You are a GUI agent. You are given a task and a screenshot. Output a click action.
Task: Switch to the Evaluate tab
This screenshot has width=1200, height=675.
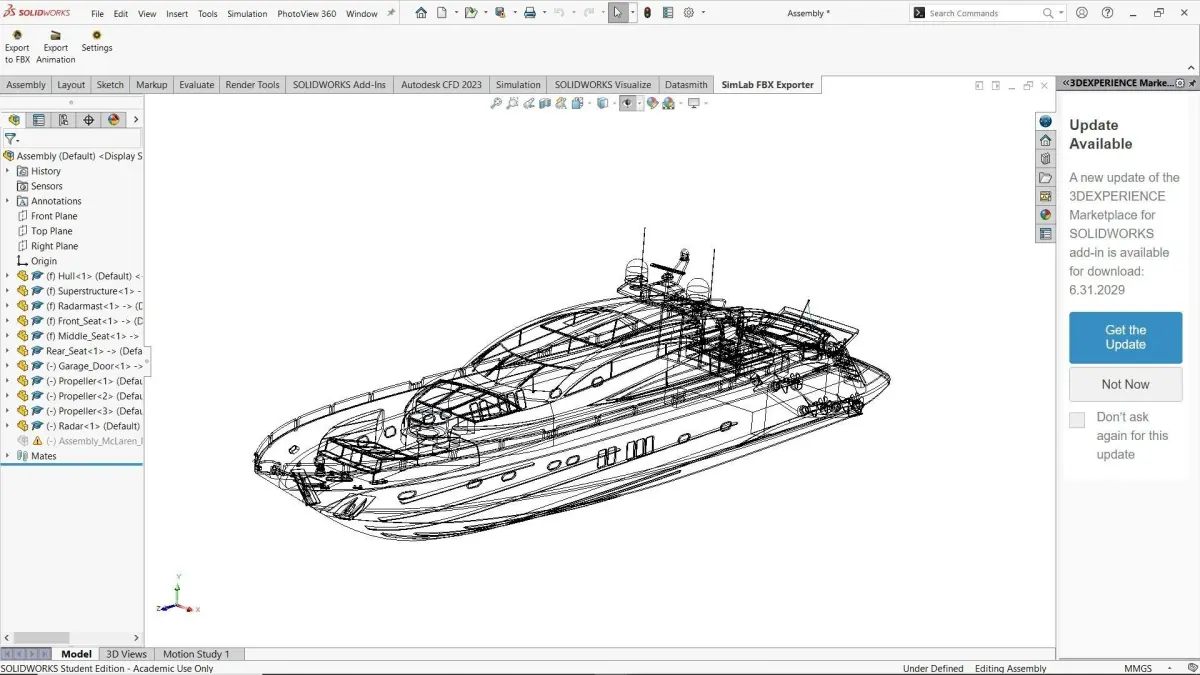coord(197,85)
